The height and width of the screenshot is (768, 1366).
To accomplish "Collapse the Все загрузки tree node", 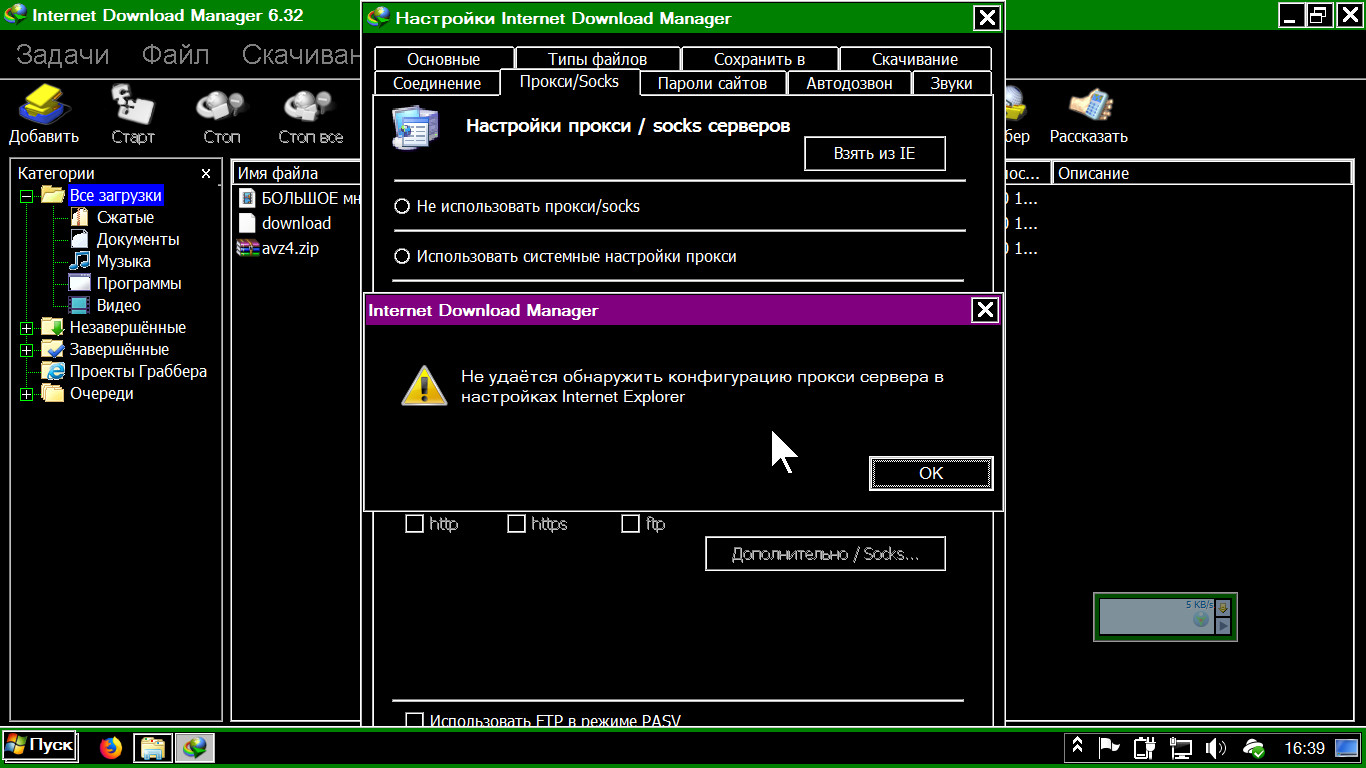I will tap(27, 196).
